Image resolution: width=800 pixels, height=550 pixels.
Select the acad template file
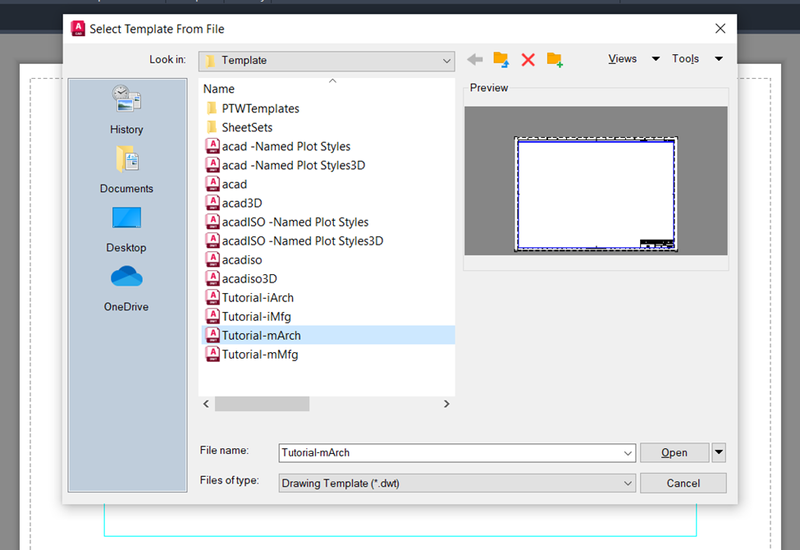(x=227, y=184)
